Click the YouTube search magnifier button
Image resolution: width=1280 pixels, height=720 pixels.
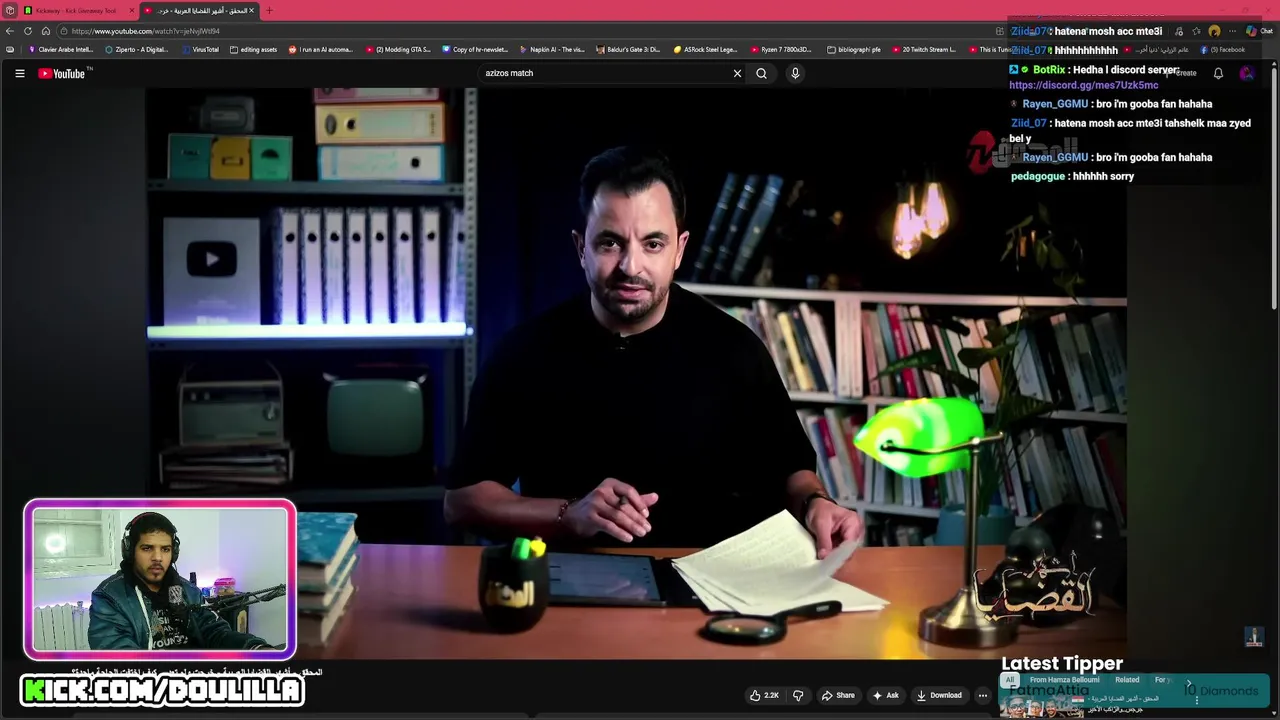point(761,73)
